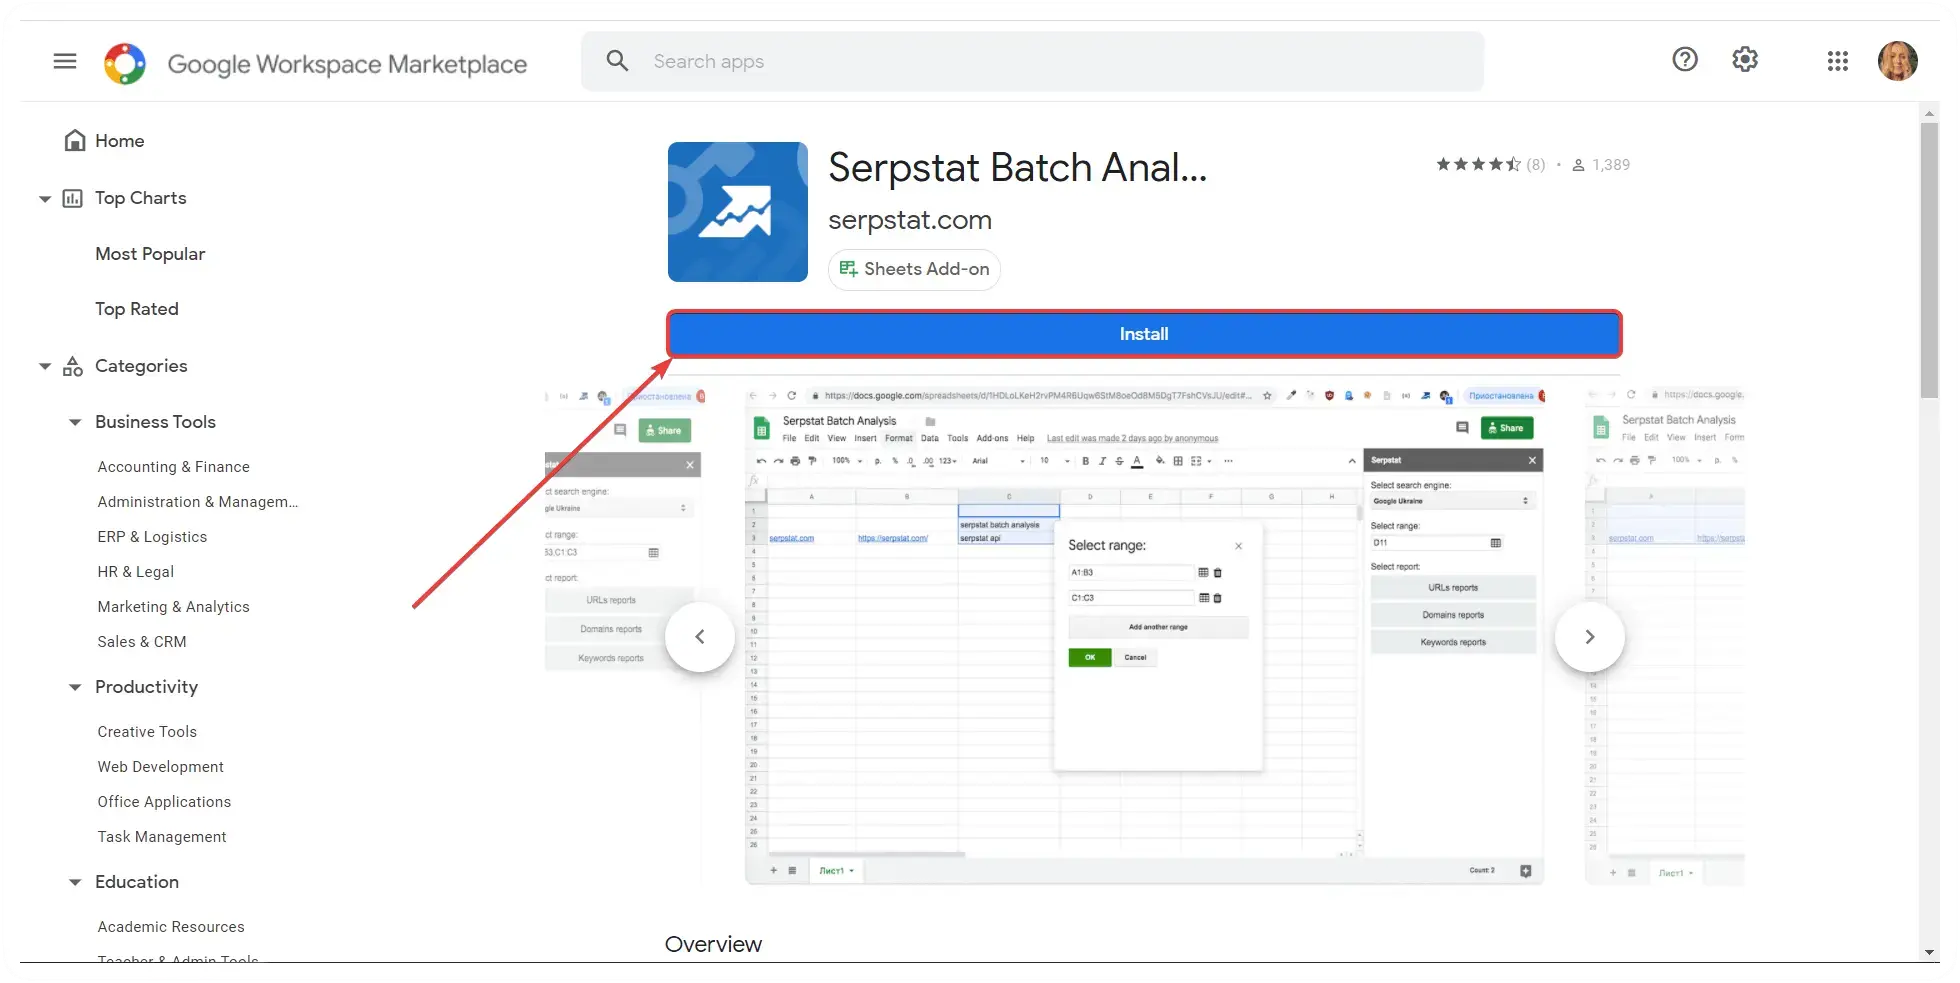1960x983 pixels.
Task: Click the star rating with 8 reviews
Action: [x=1490, y=165]
